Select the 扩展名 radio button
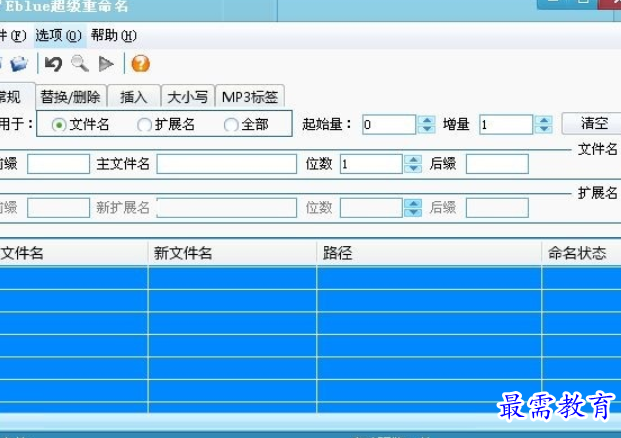 144,125
